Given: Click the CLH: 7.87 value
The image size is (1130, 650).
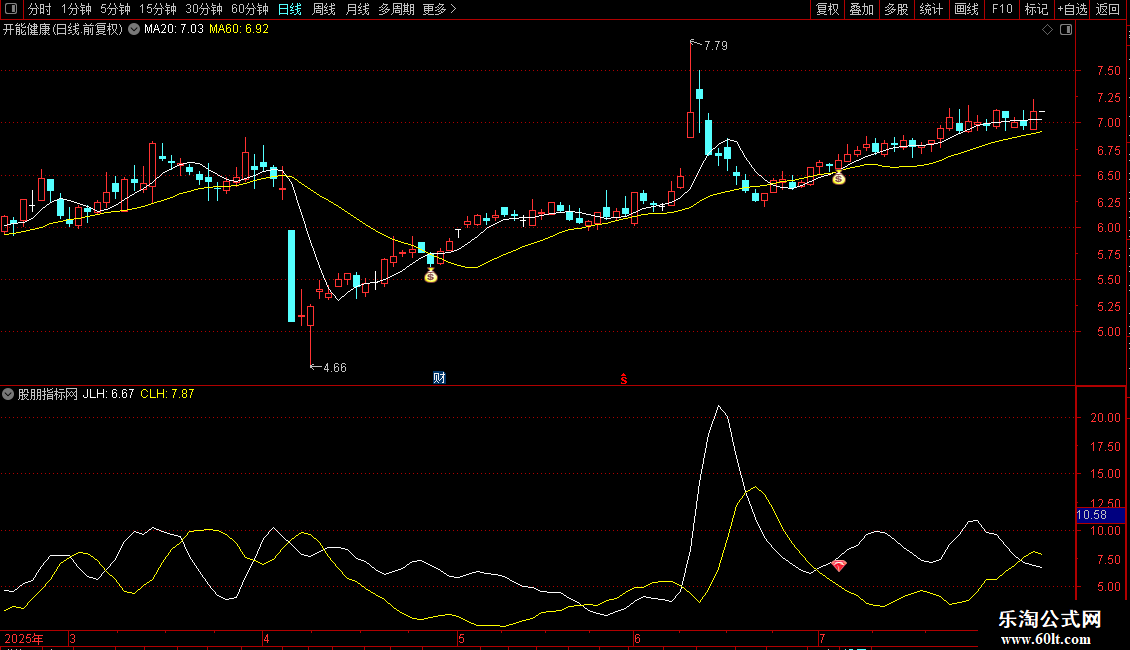Looking at the screenshot, I should (167, 394).
